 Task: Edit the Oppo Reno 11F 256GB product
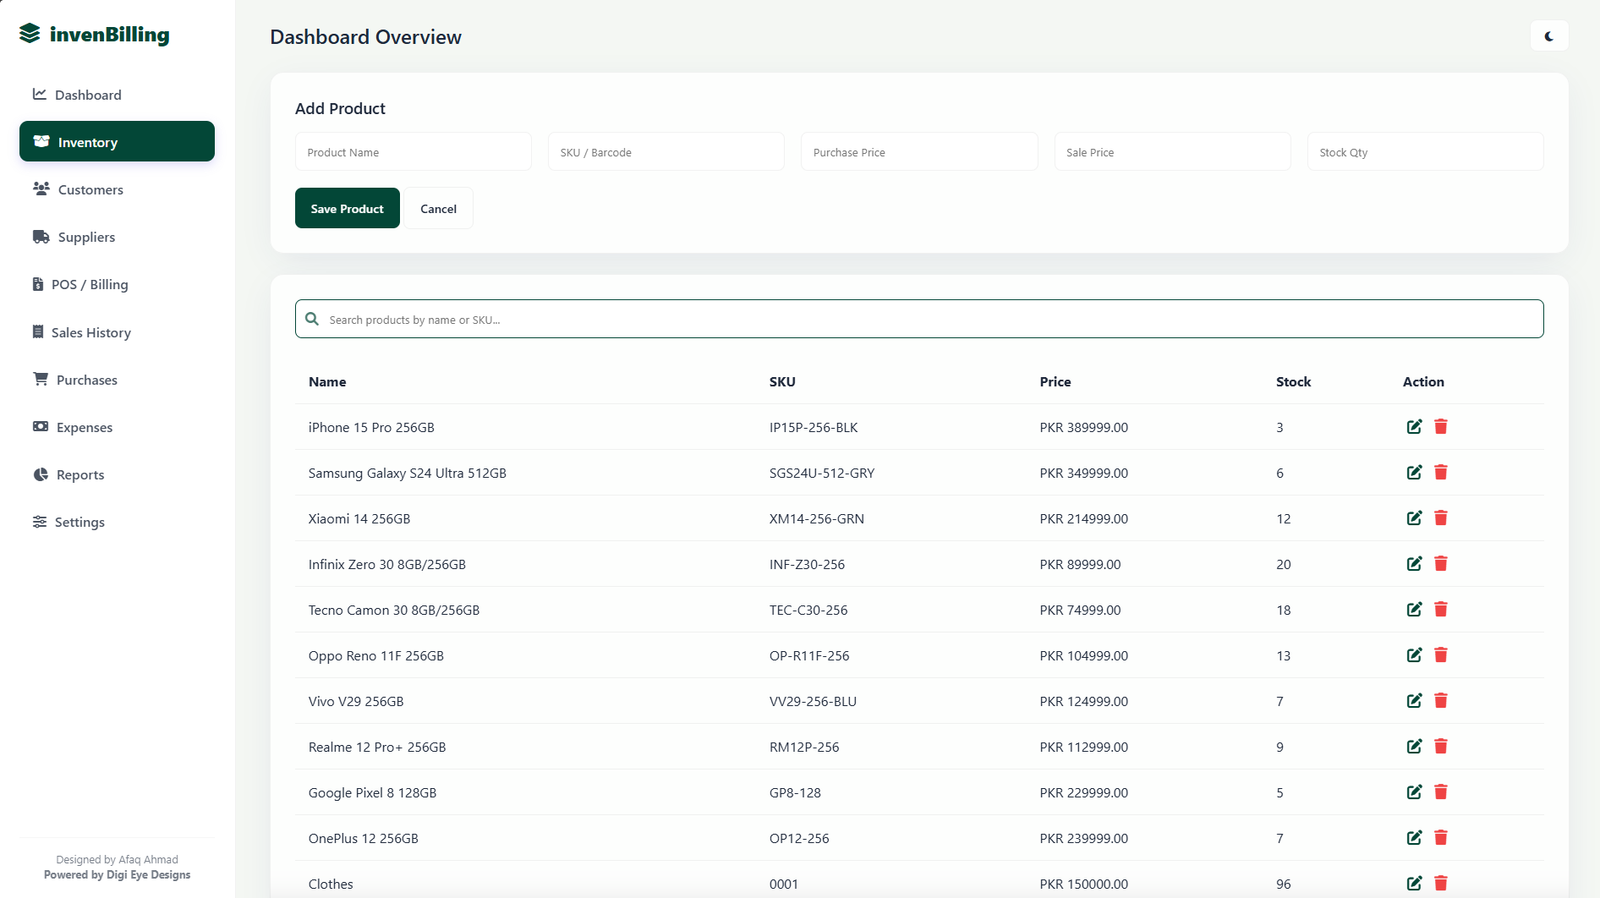(x=1414, y=655)
